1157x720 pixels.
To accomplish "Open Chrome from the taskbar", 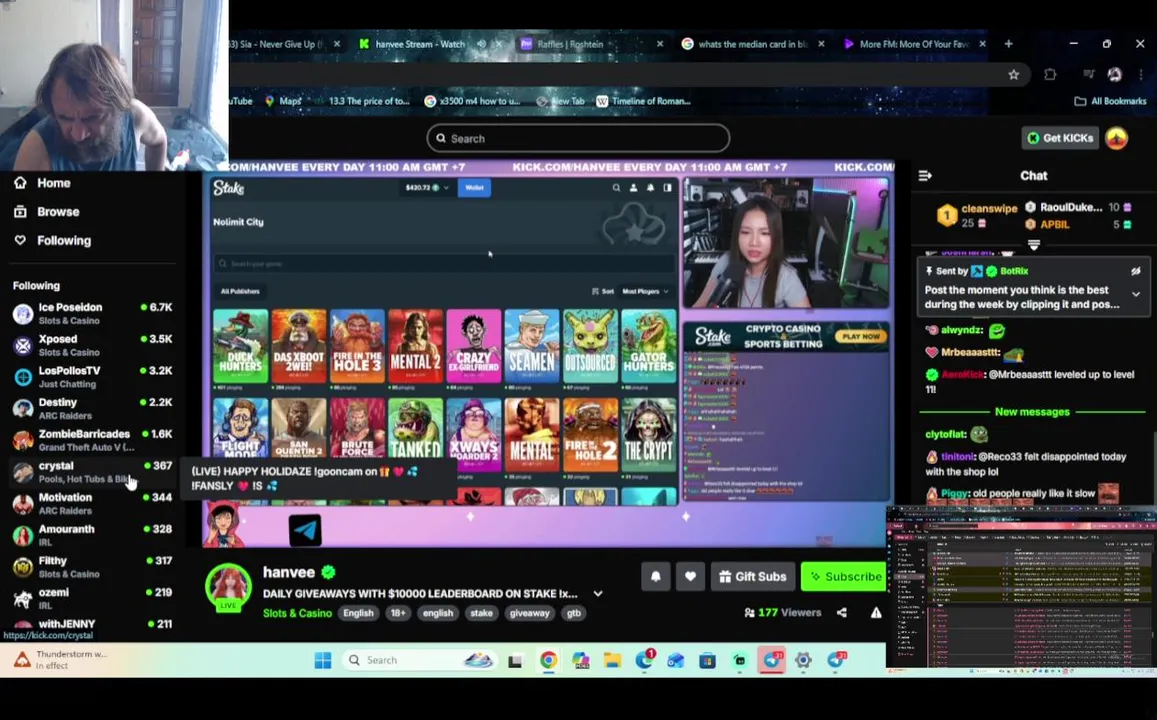I will (548, 660).
